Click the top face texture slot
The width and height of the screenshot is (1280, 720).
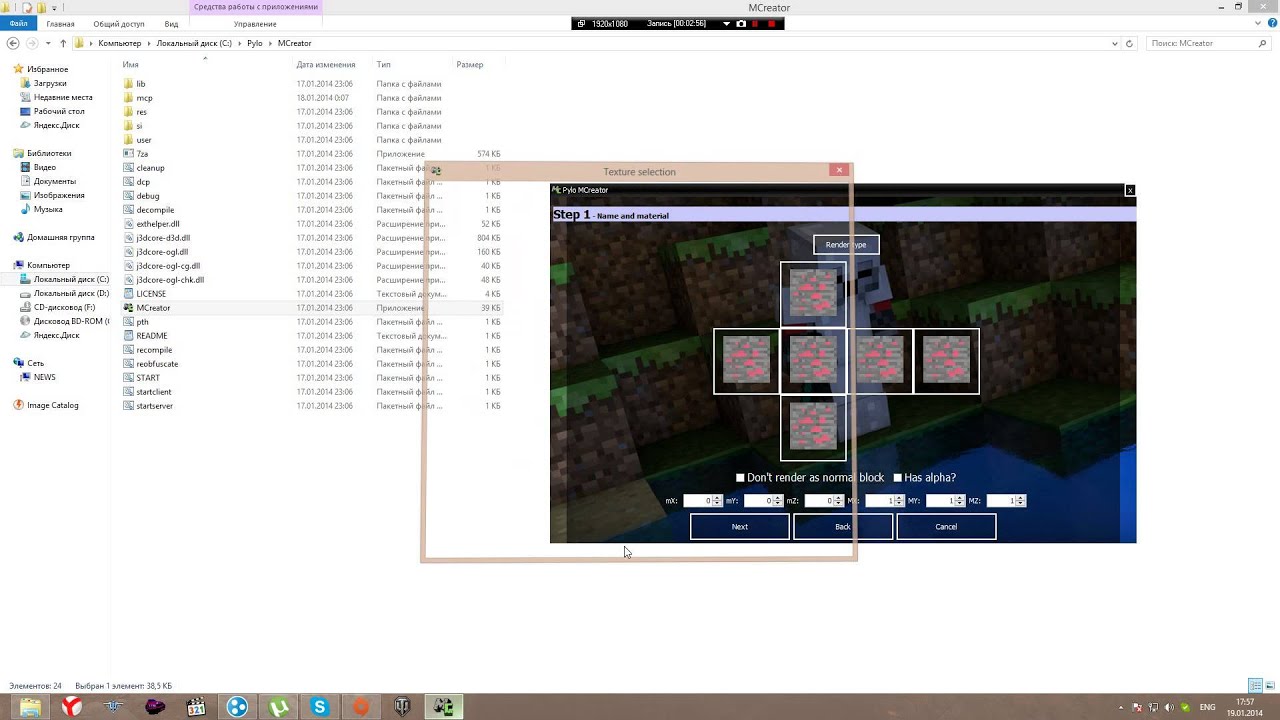coord(813,294)
